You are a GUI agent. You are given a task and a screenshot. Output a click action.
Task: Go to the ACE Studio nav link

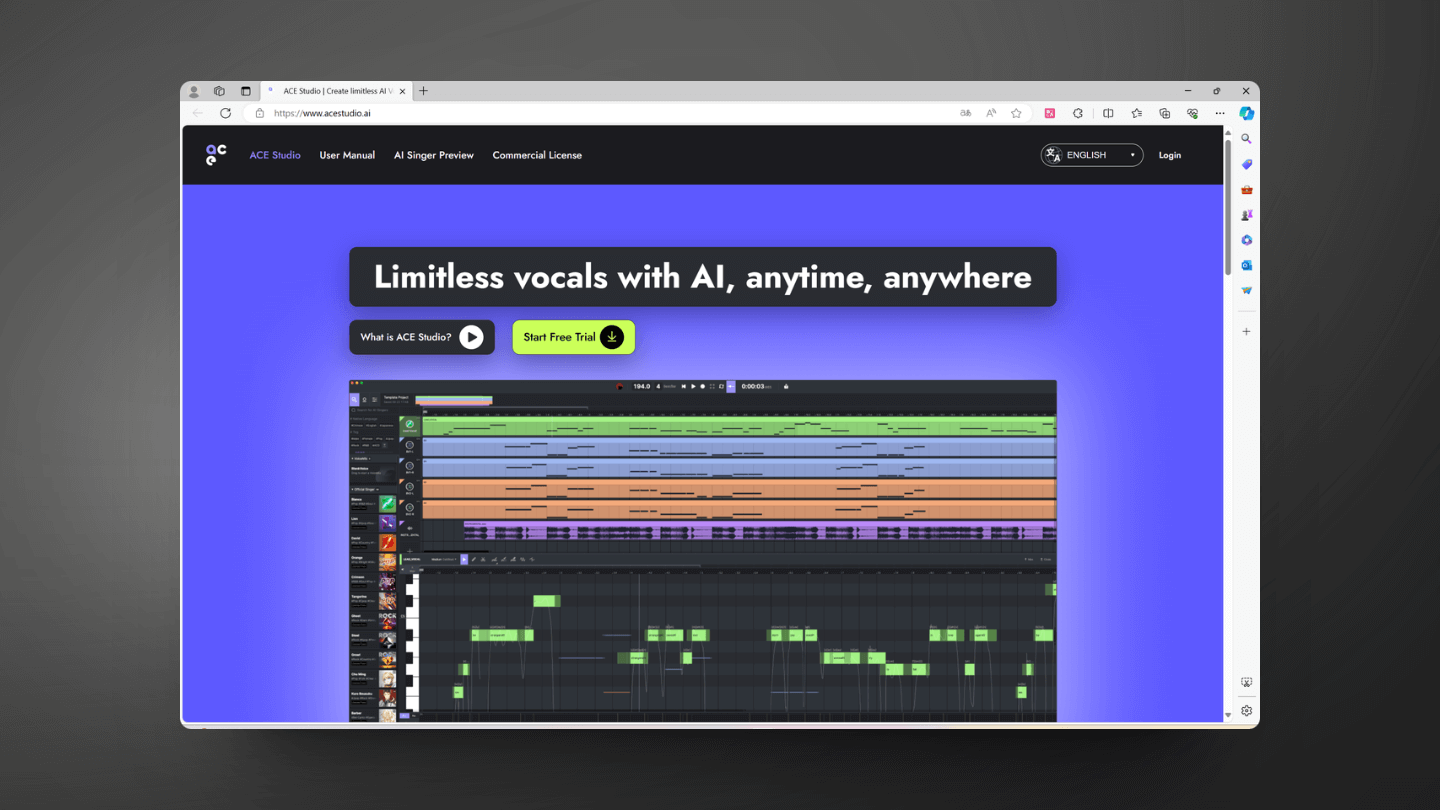pyautogui.click(x=275, y=155)
